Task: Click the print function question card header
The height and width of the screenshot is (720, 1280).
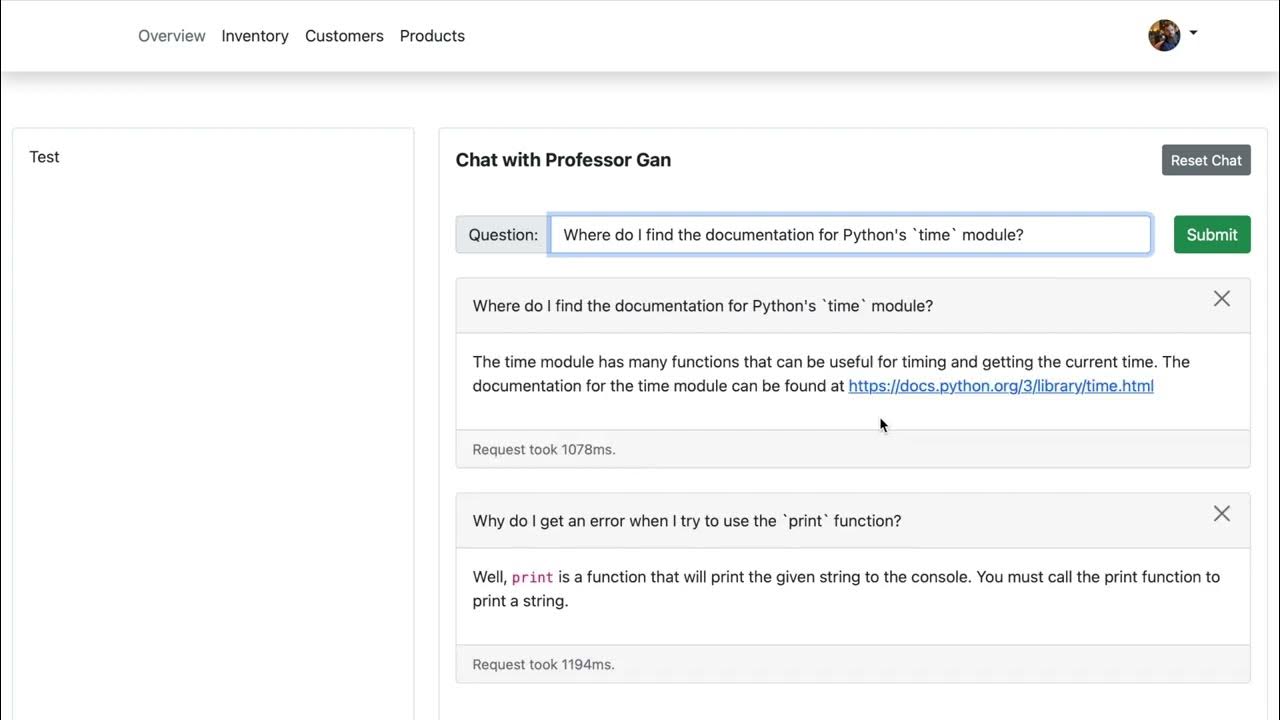Action: click(687, 521)
